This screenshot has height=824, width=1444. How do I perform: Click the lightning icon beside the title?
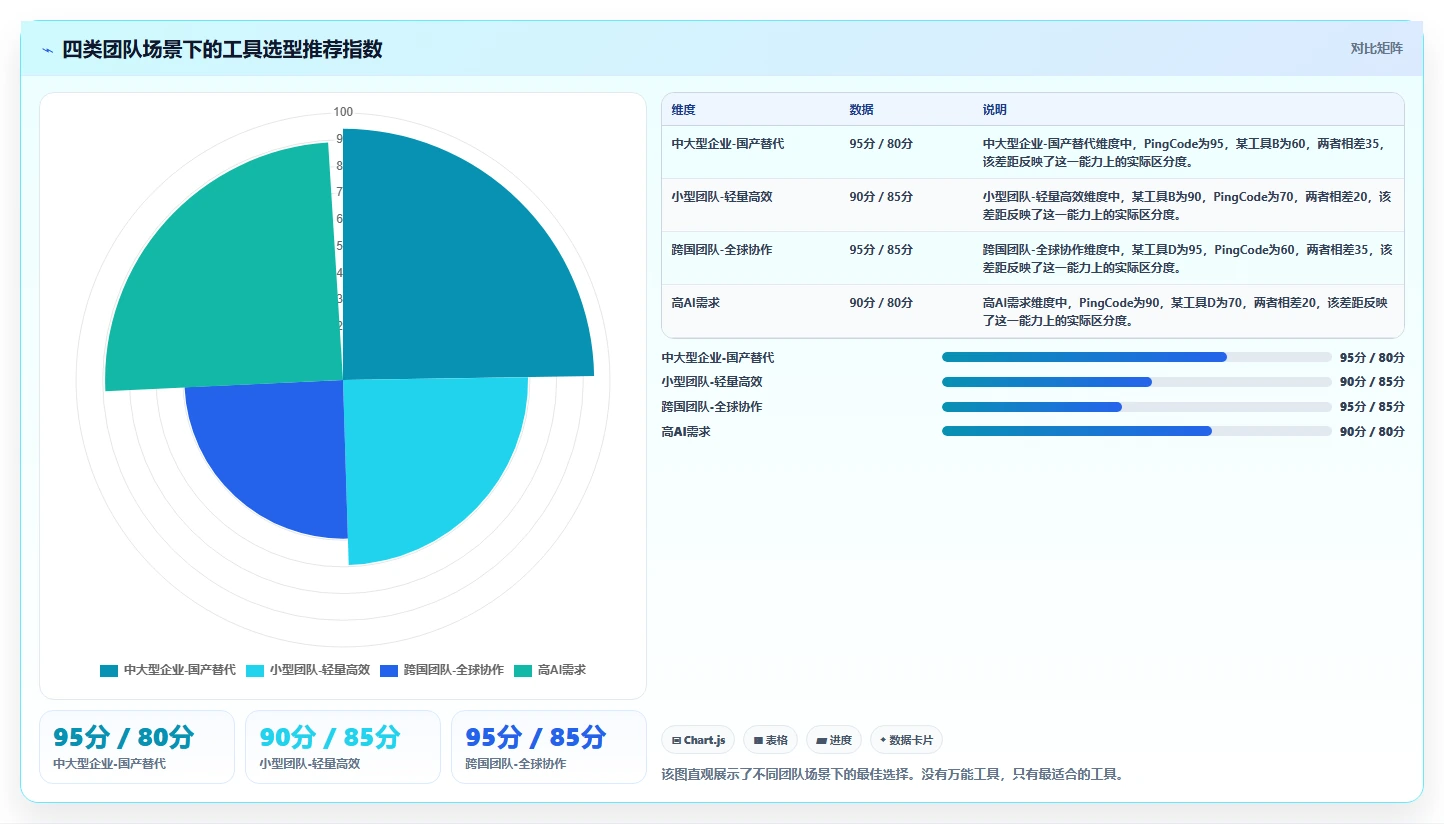47,50
